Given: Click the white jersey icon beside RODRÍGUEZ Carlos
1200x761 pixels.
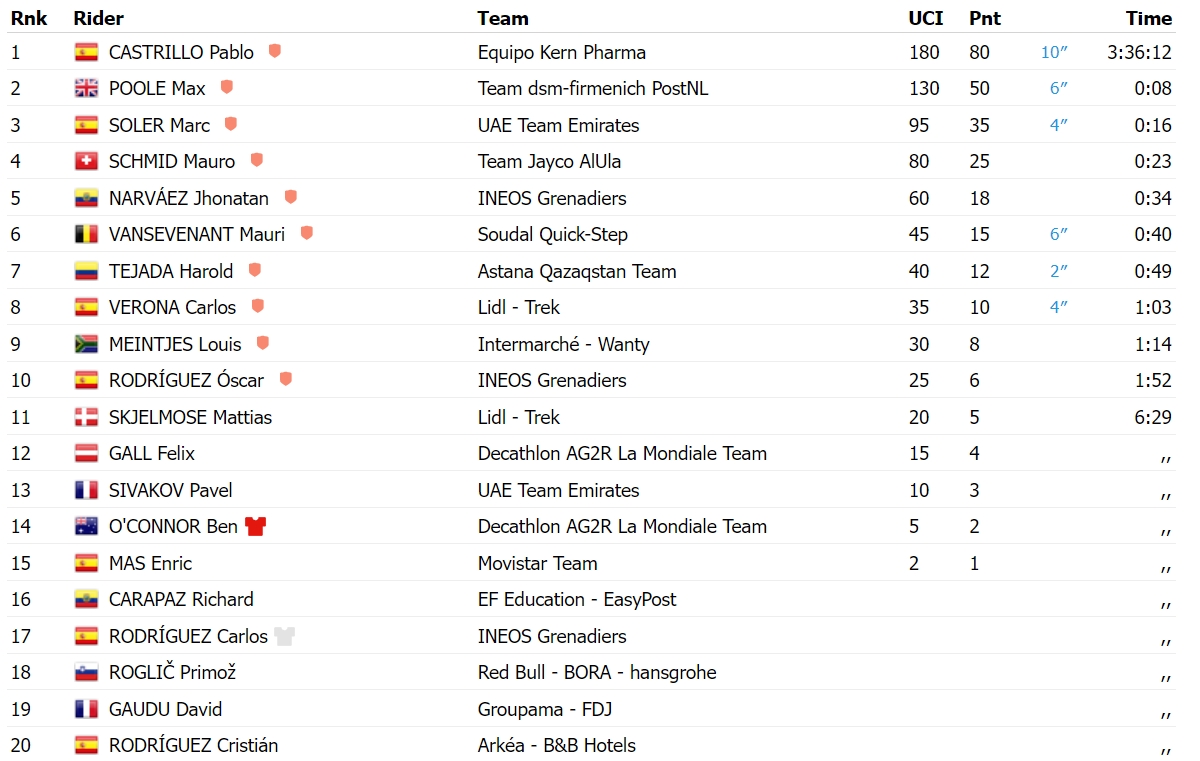Looking at the screenshot, I should pyautogui.click(x=285, y=636).
